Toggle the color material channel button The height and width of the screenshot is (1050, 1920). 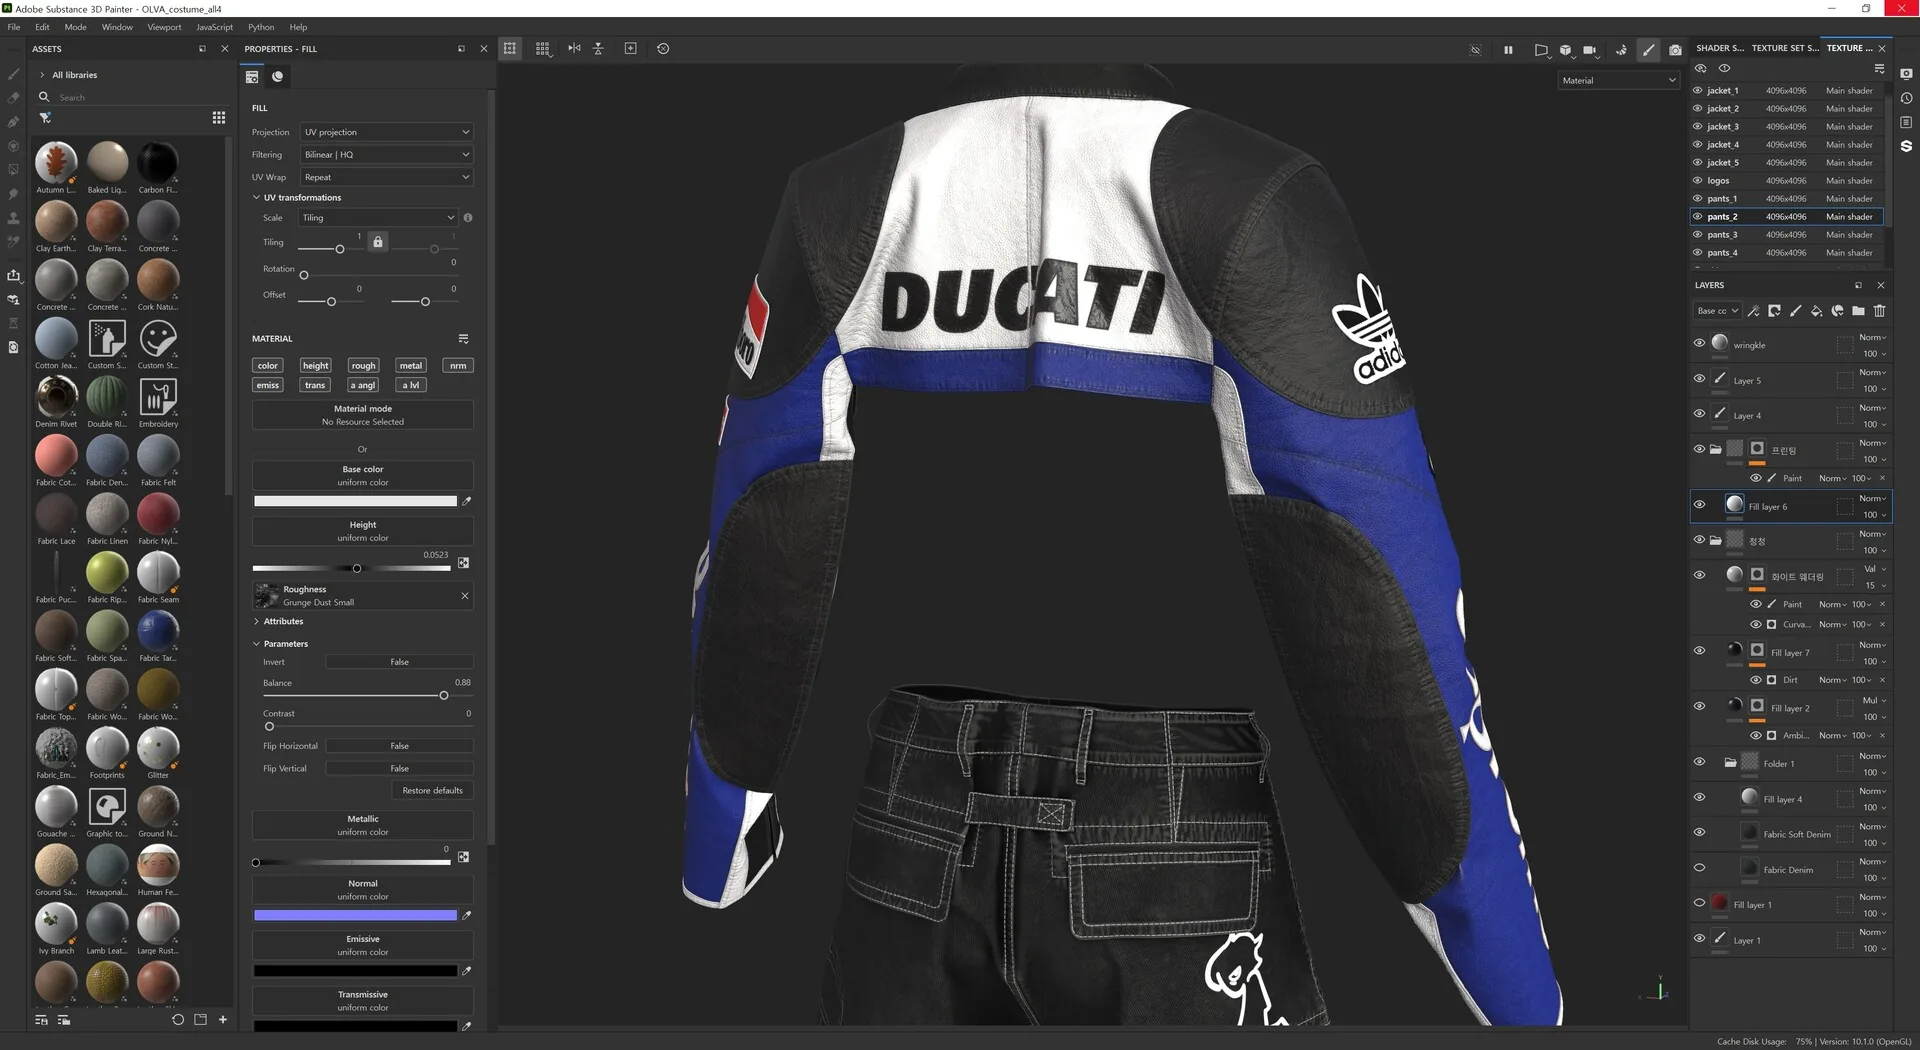tap(268, 366)
